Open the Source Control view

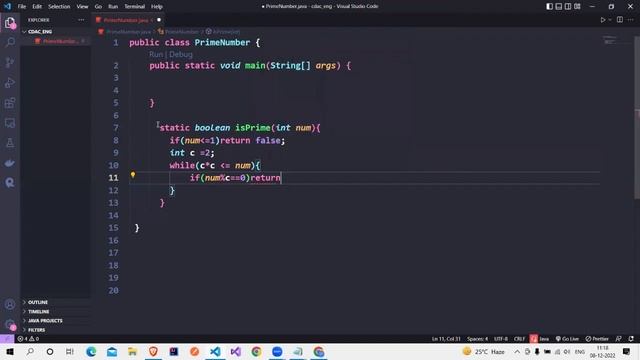10,62
